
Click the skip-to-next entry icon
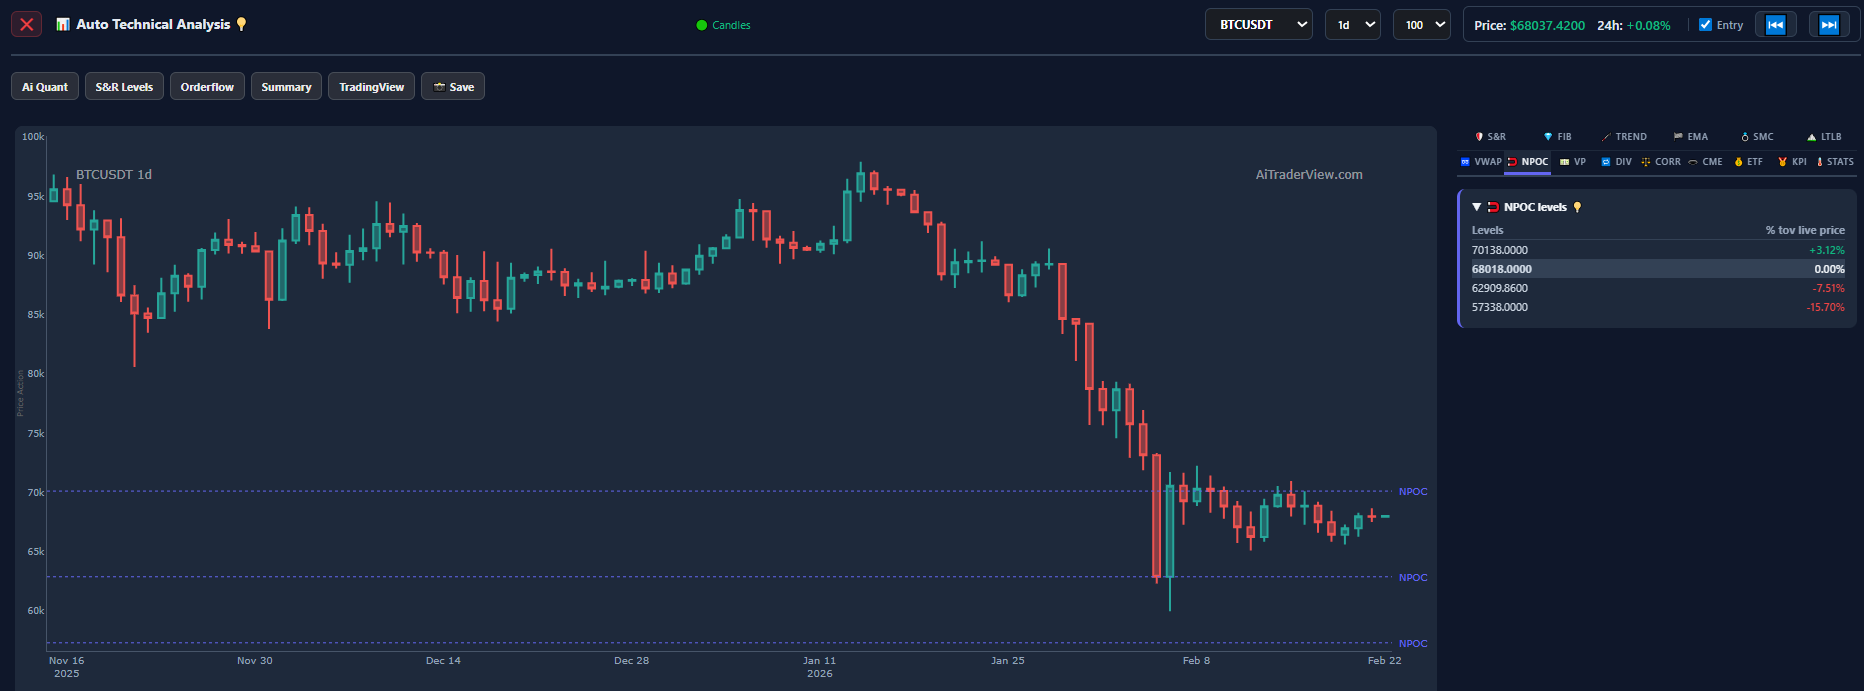[1828, 25]
